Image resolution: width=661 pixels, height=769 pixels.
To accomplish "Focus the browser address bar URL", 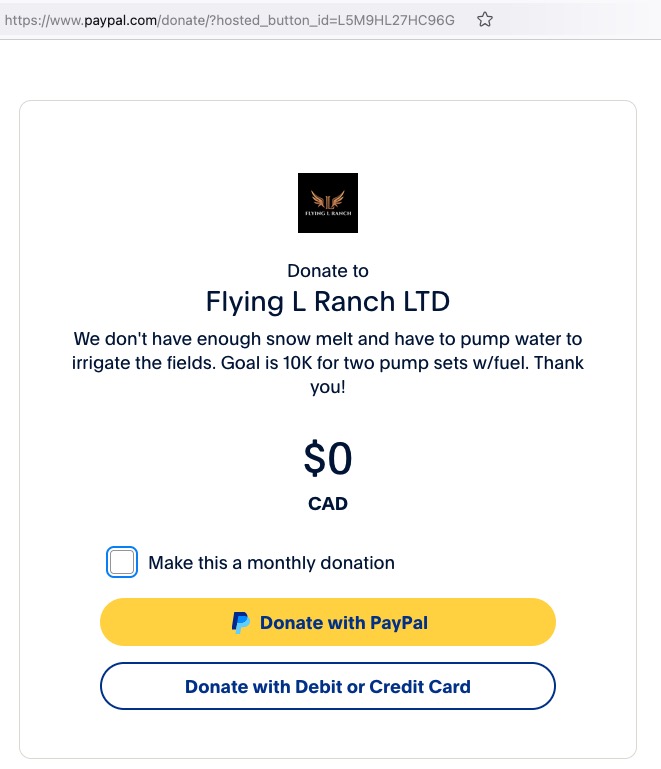I will pos(230,19).
